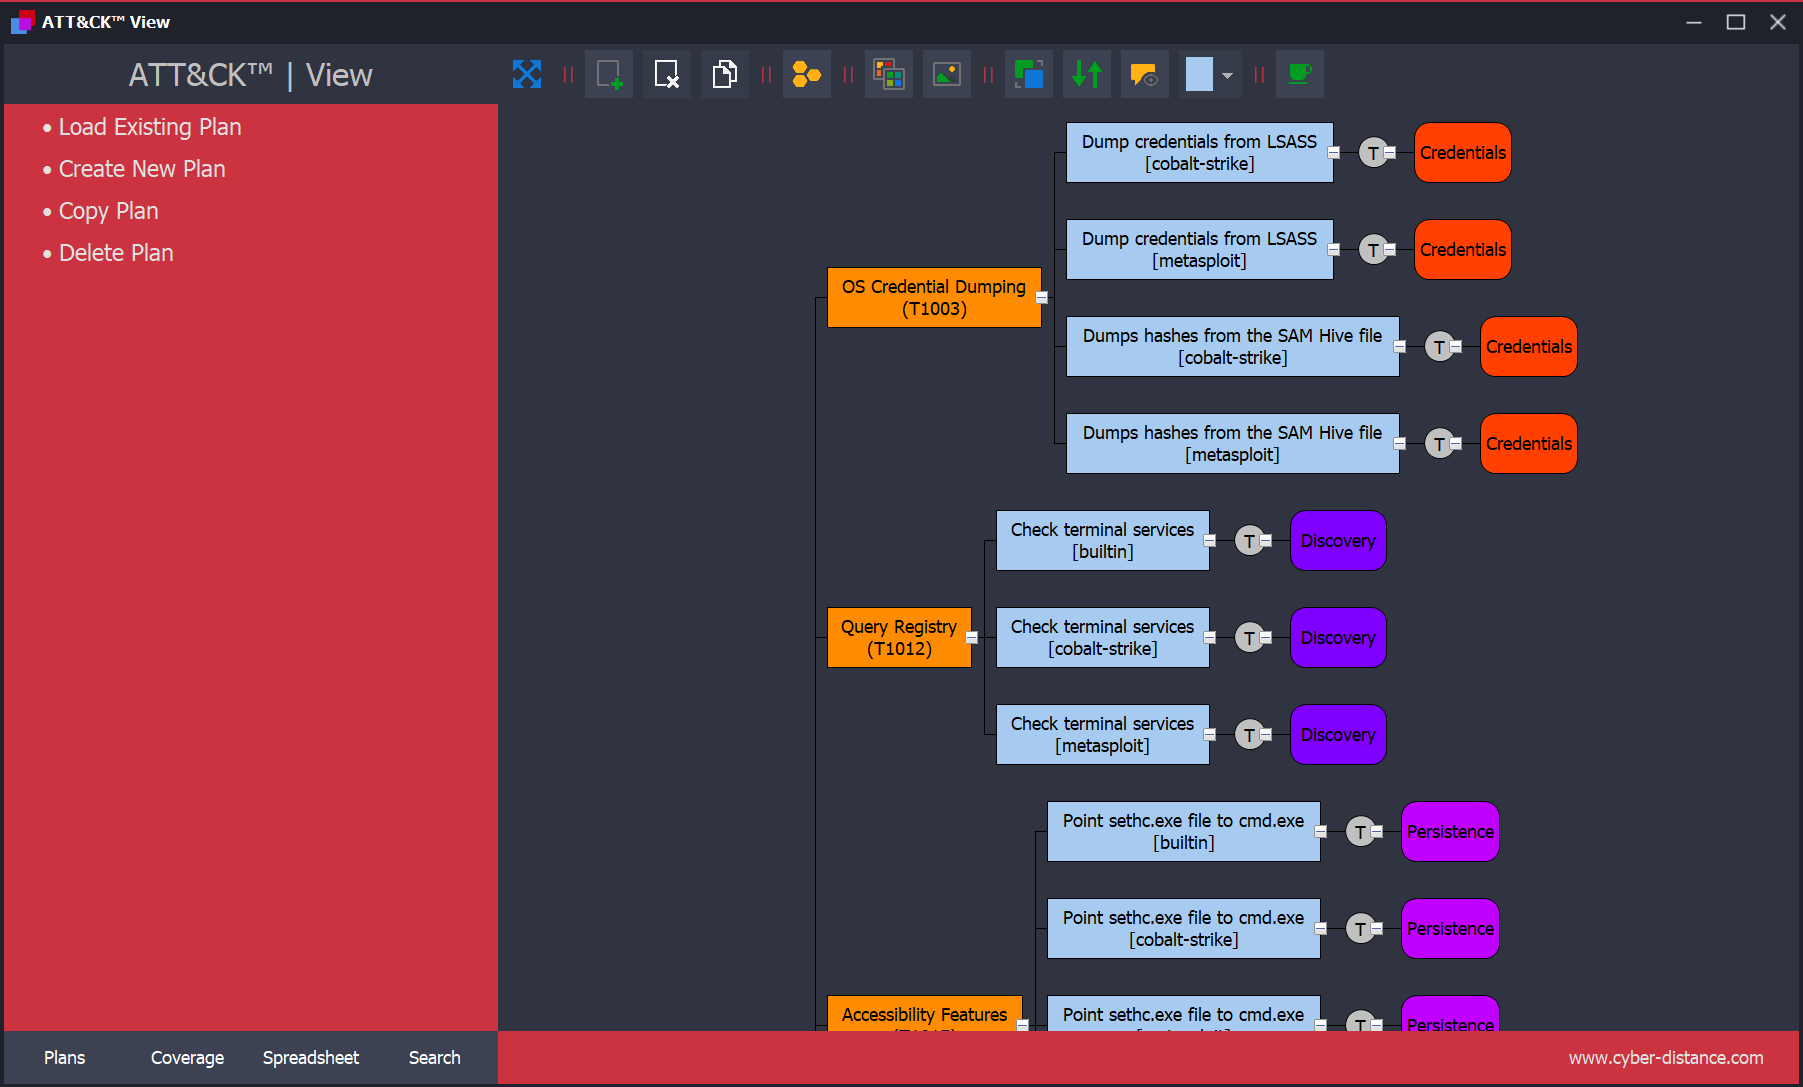This screenshot has height=1087, width=1803.
Task: Click Load Existing Plan
Action: coord(150,127)
